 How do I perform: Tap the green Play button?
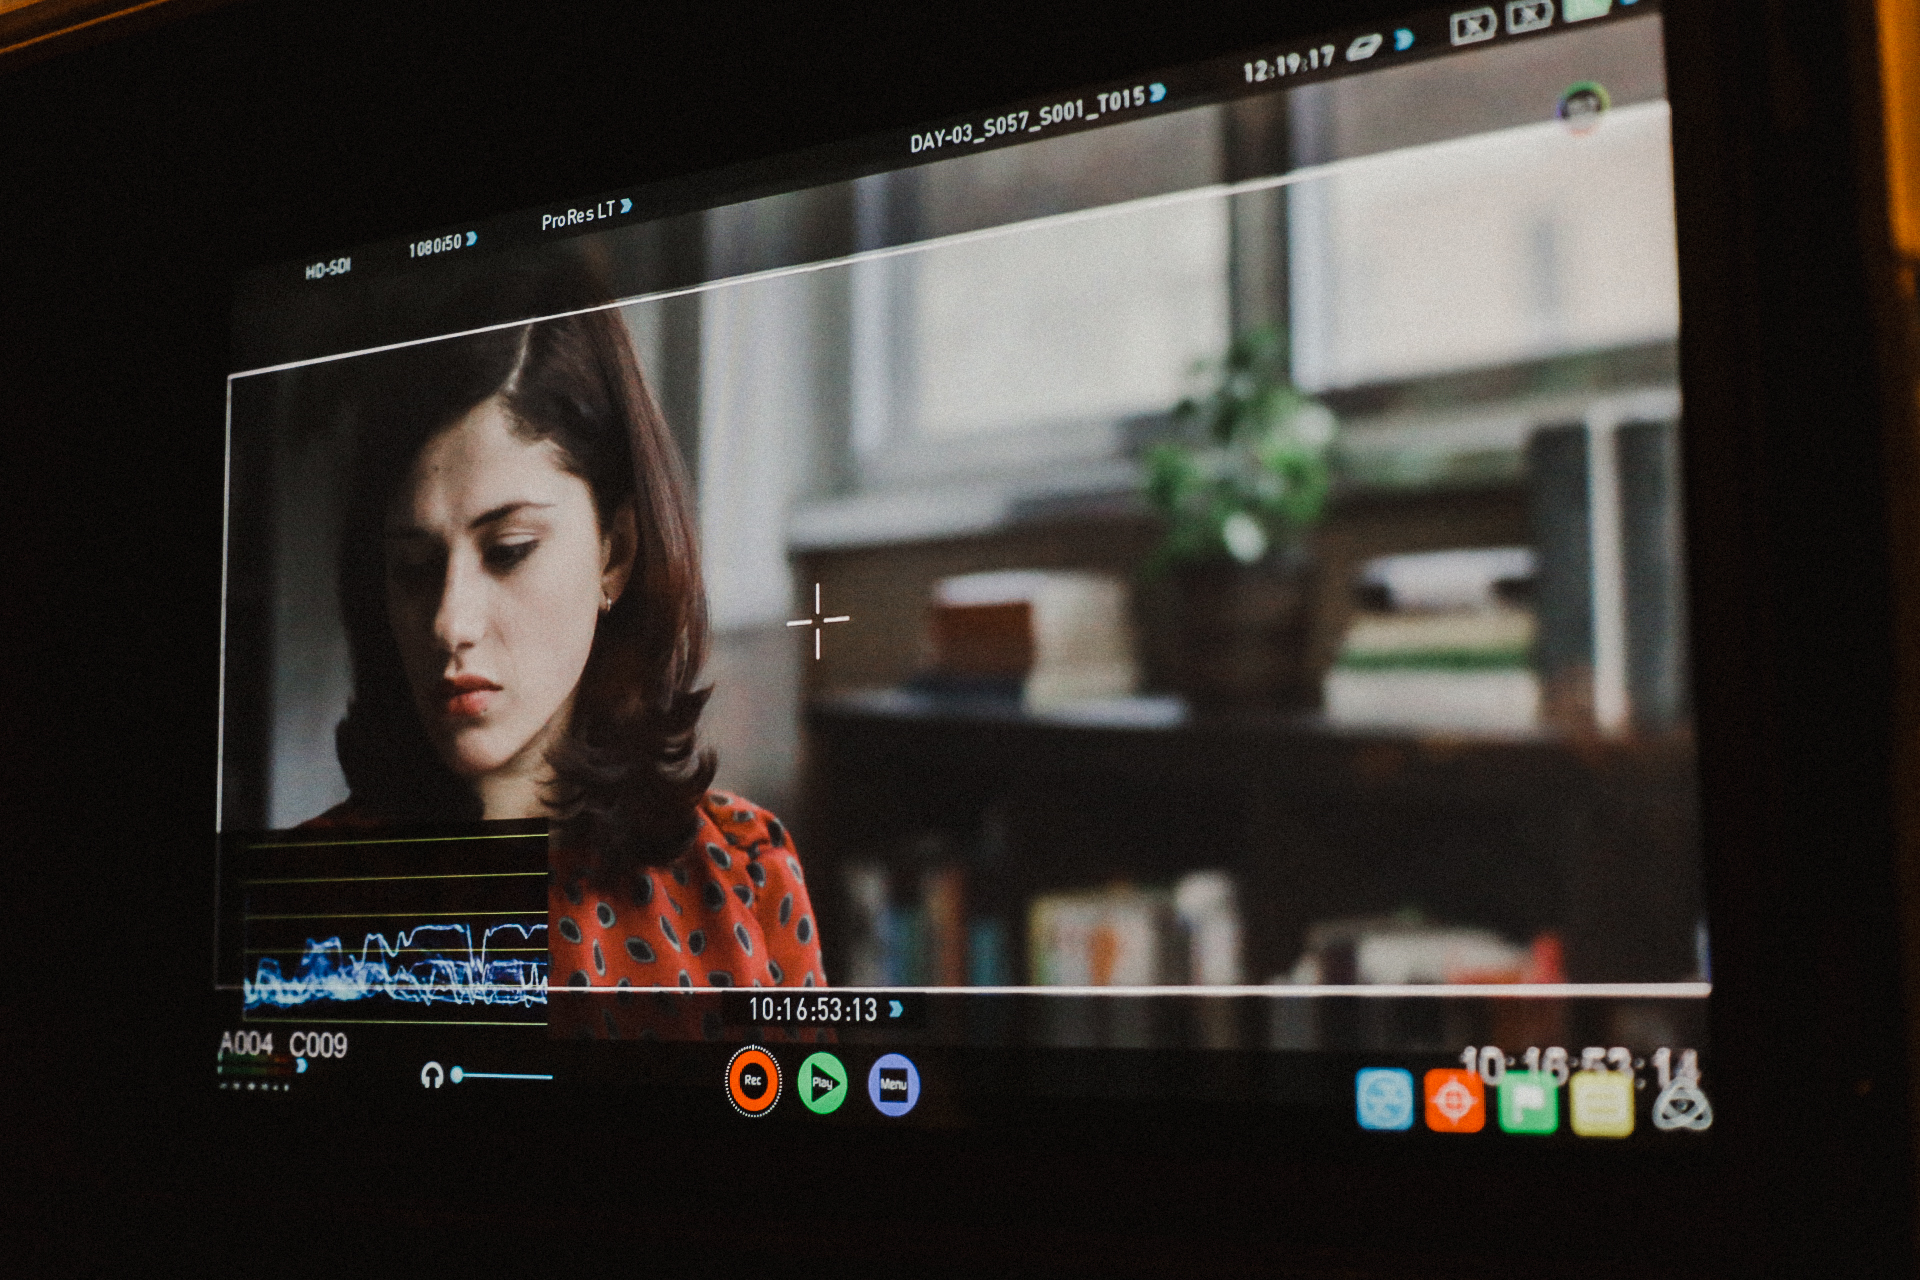[822, 1083]
